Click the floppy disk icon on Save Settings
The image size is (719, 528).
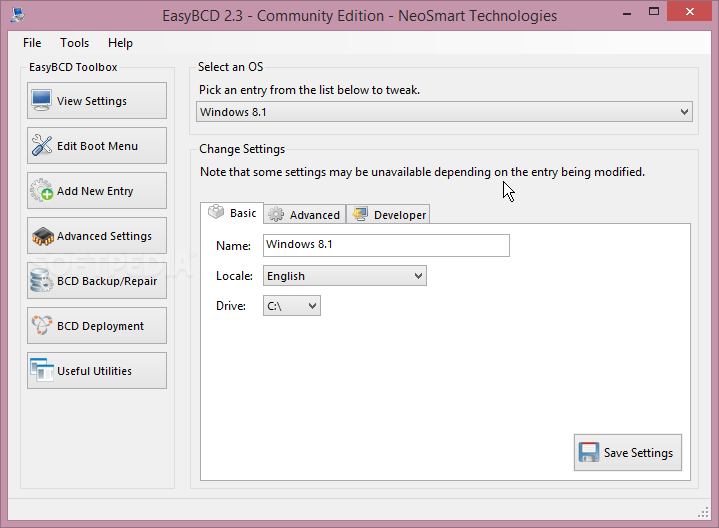coord(589,452)
